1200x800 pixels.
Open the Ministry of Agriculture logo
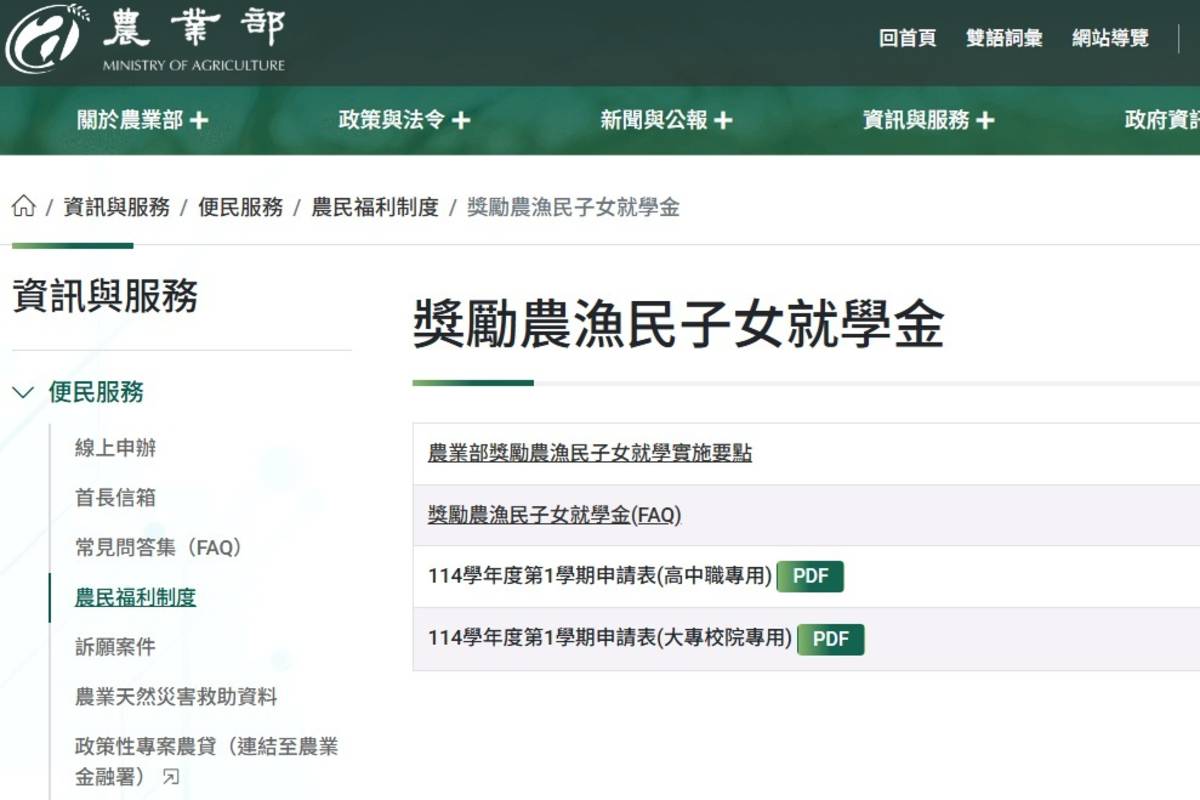pos(147,38)
